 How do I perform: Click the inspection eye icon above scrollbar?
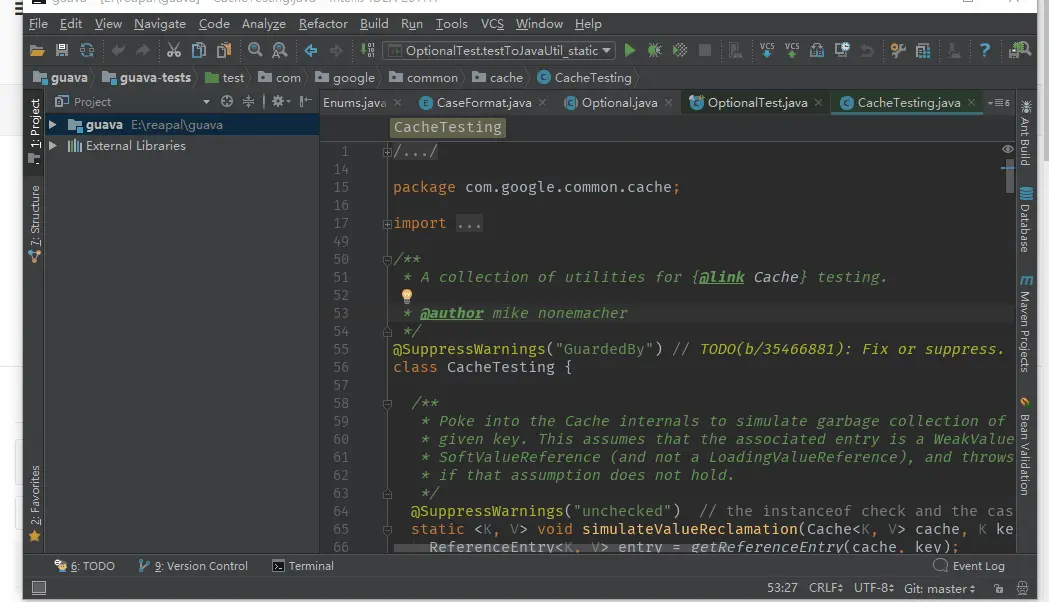point(1008,149)
